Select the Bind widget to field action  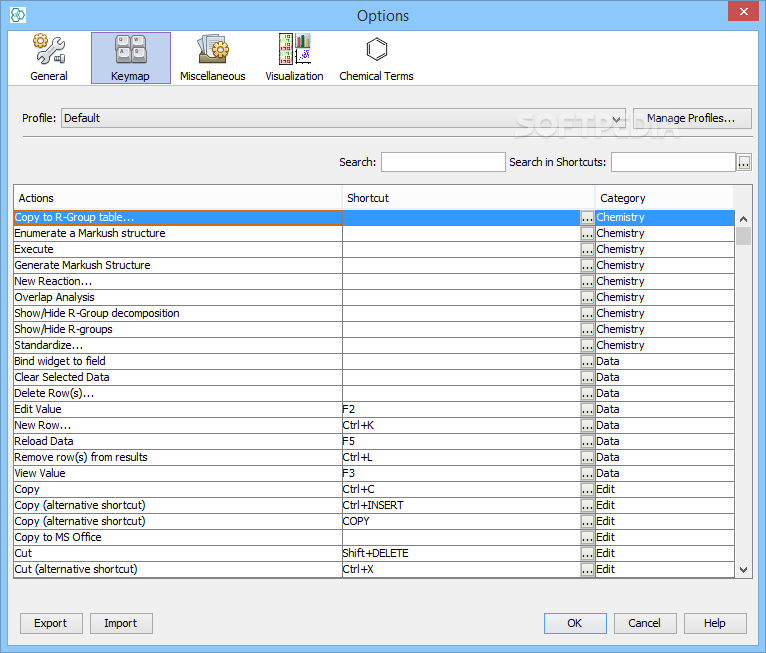[x=178, y=361]
